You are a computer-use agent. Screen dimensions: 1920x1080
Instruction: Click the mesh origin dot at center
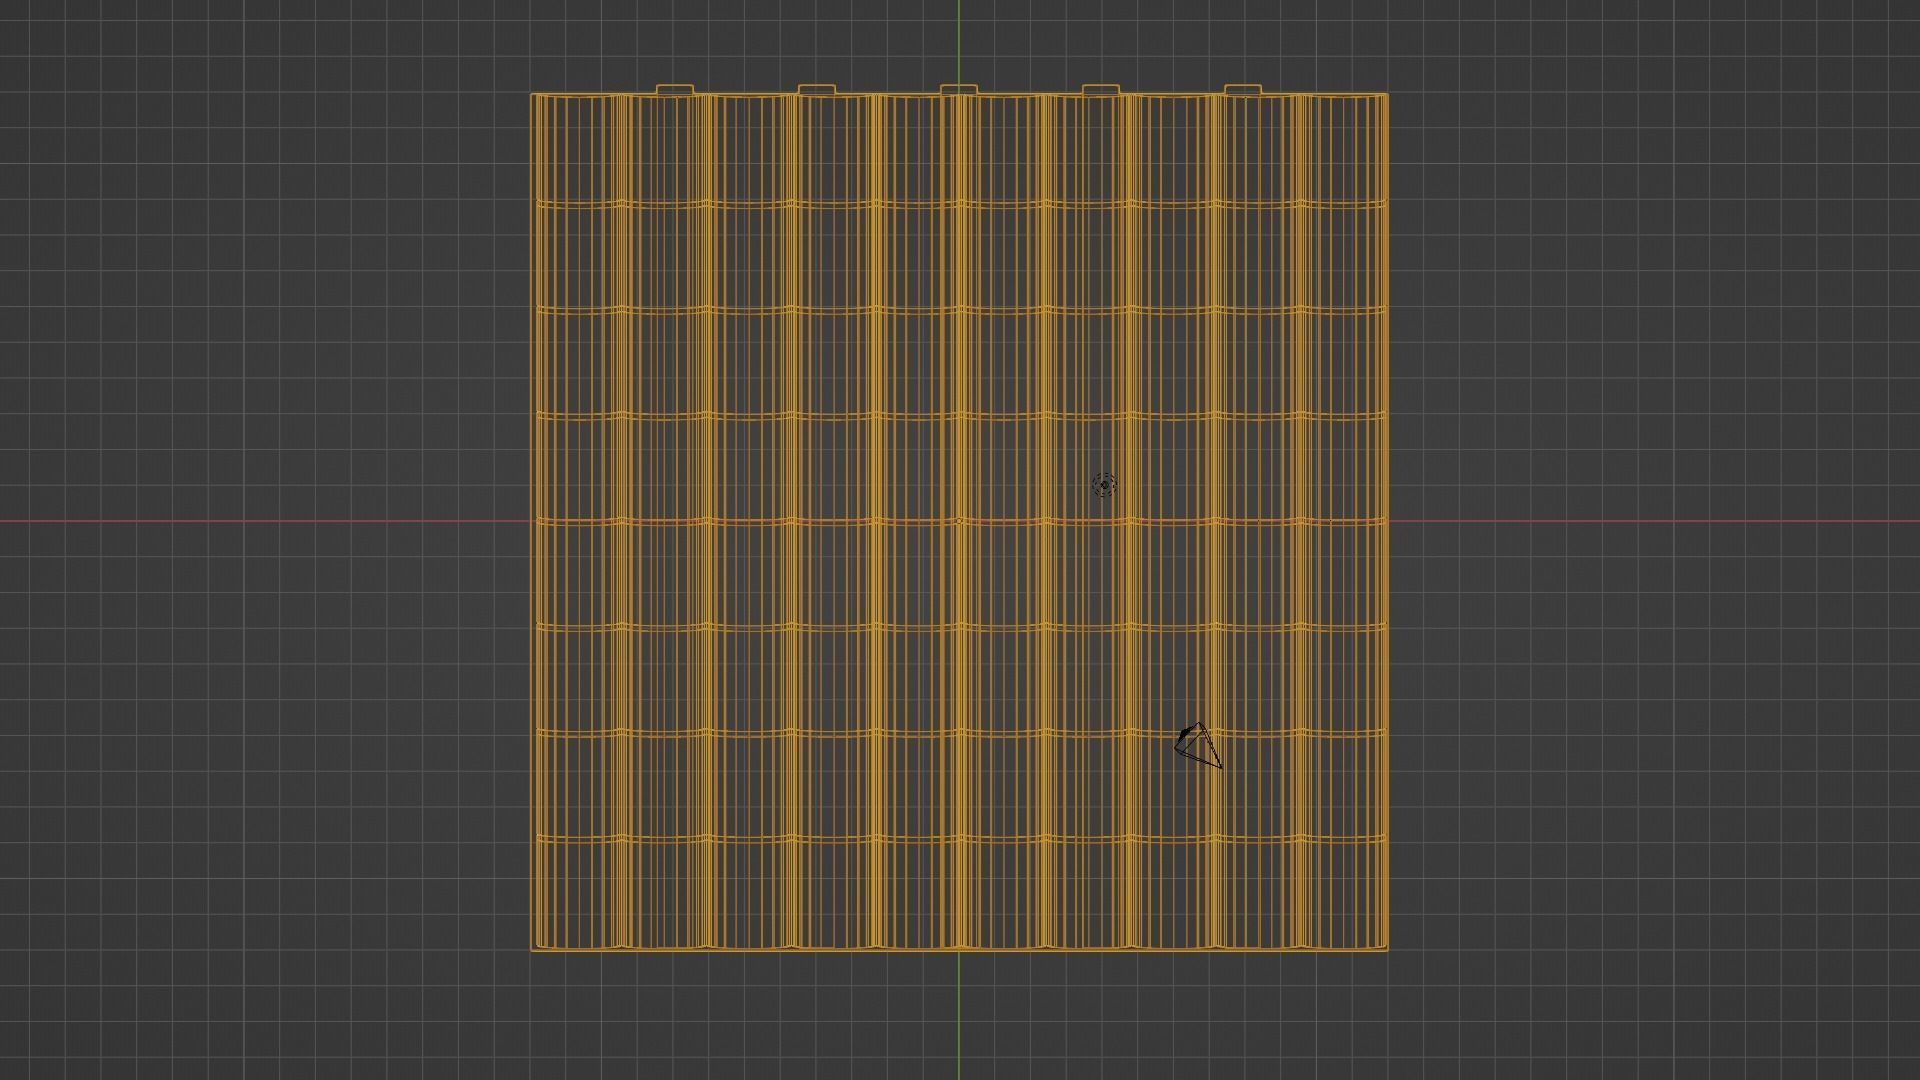959,521
